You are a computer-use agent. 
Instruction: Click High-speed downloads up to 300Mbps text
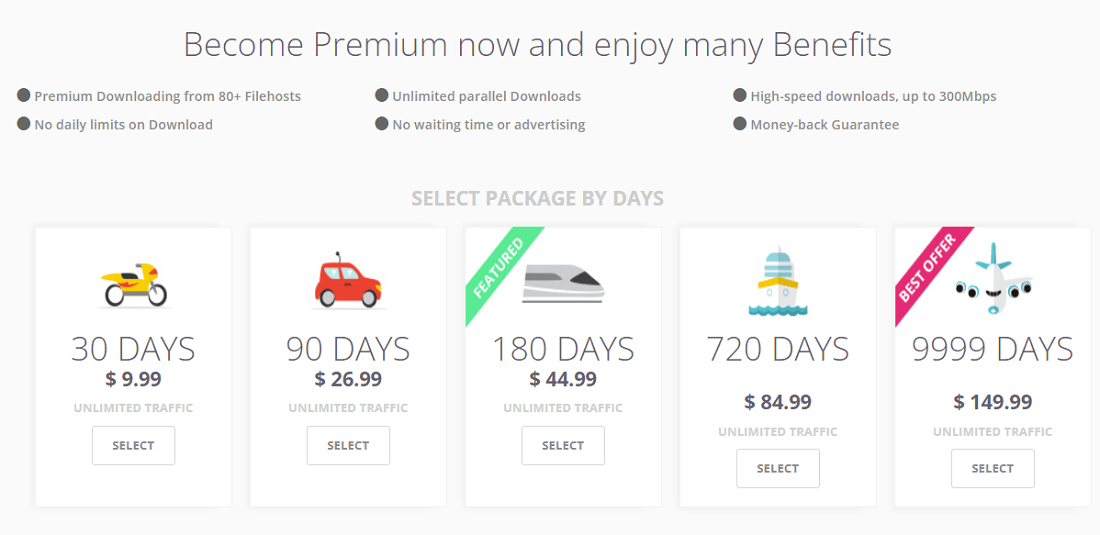tap(873, 96)
